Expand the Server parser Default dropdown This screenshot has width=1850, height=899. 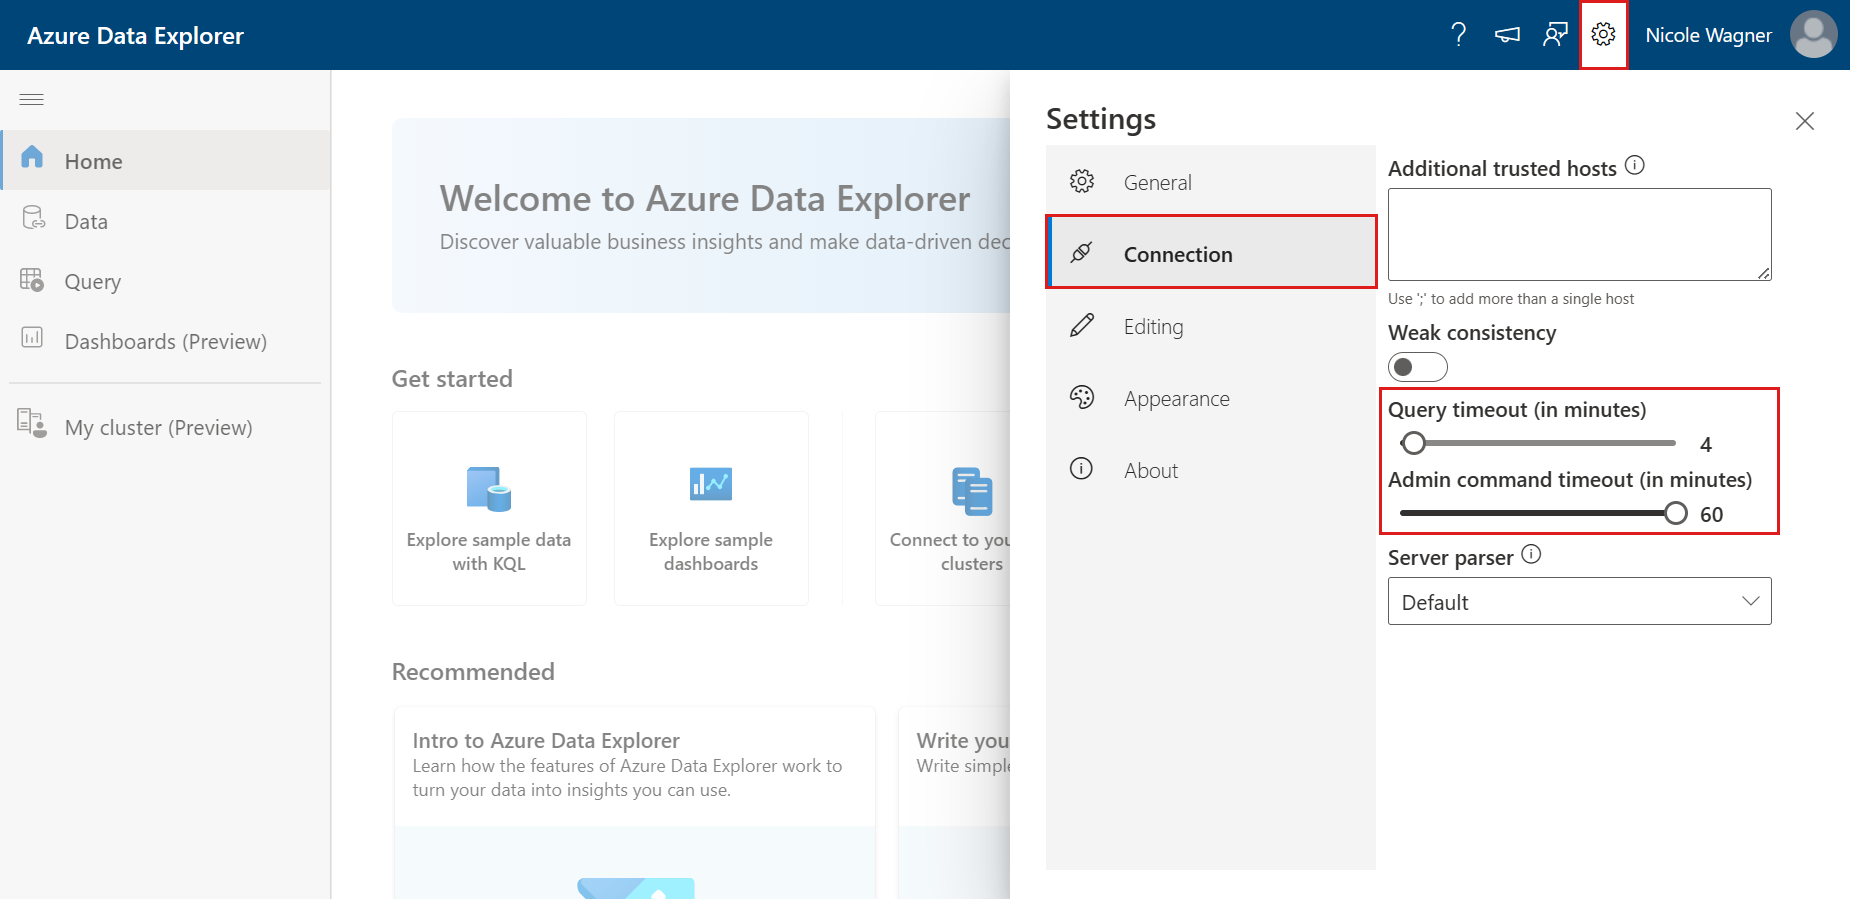tap(1579, 601)
